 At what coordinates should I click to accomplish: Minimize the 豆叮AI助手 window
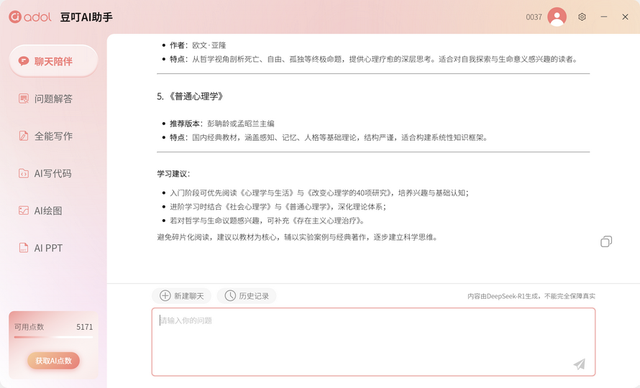pyautogui.click(x=604, y=17)
